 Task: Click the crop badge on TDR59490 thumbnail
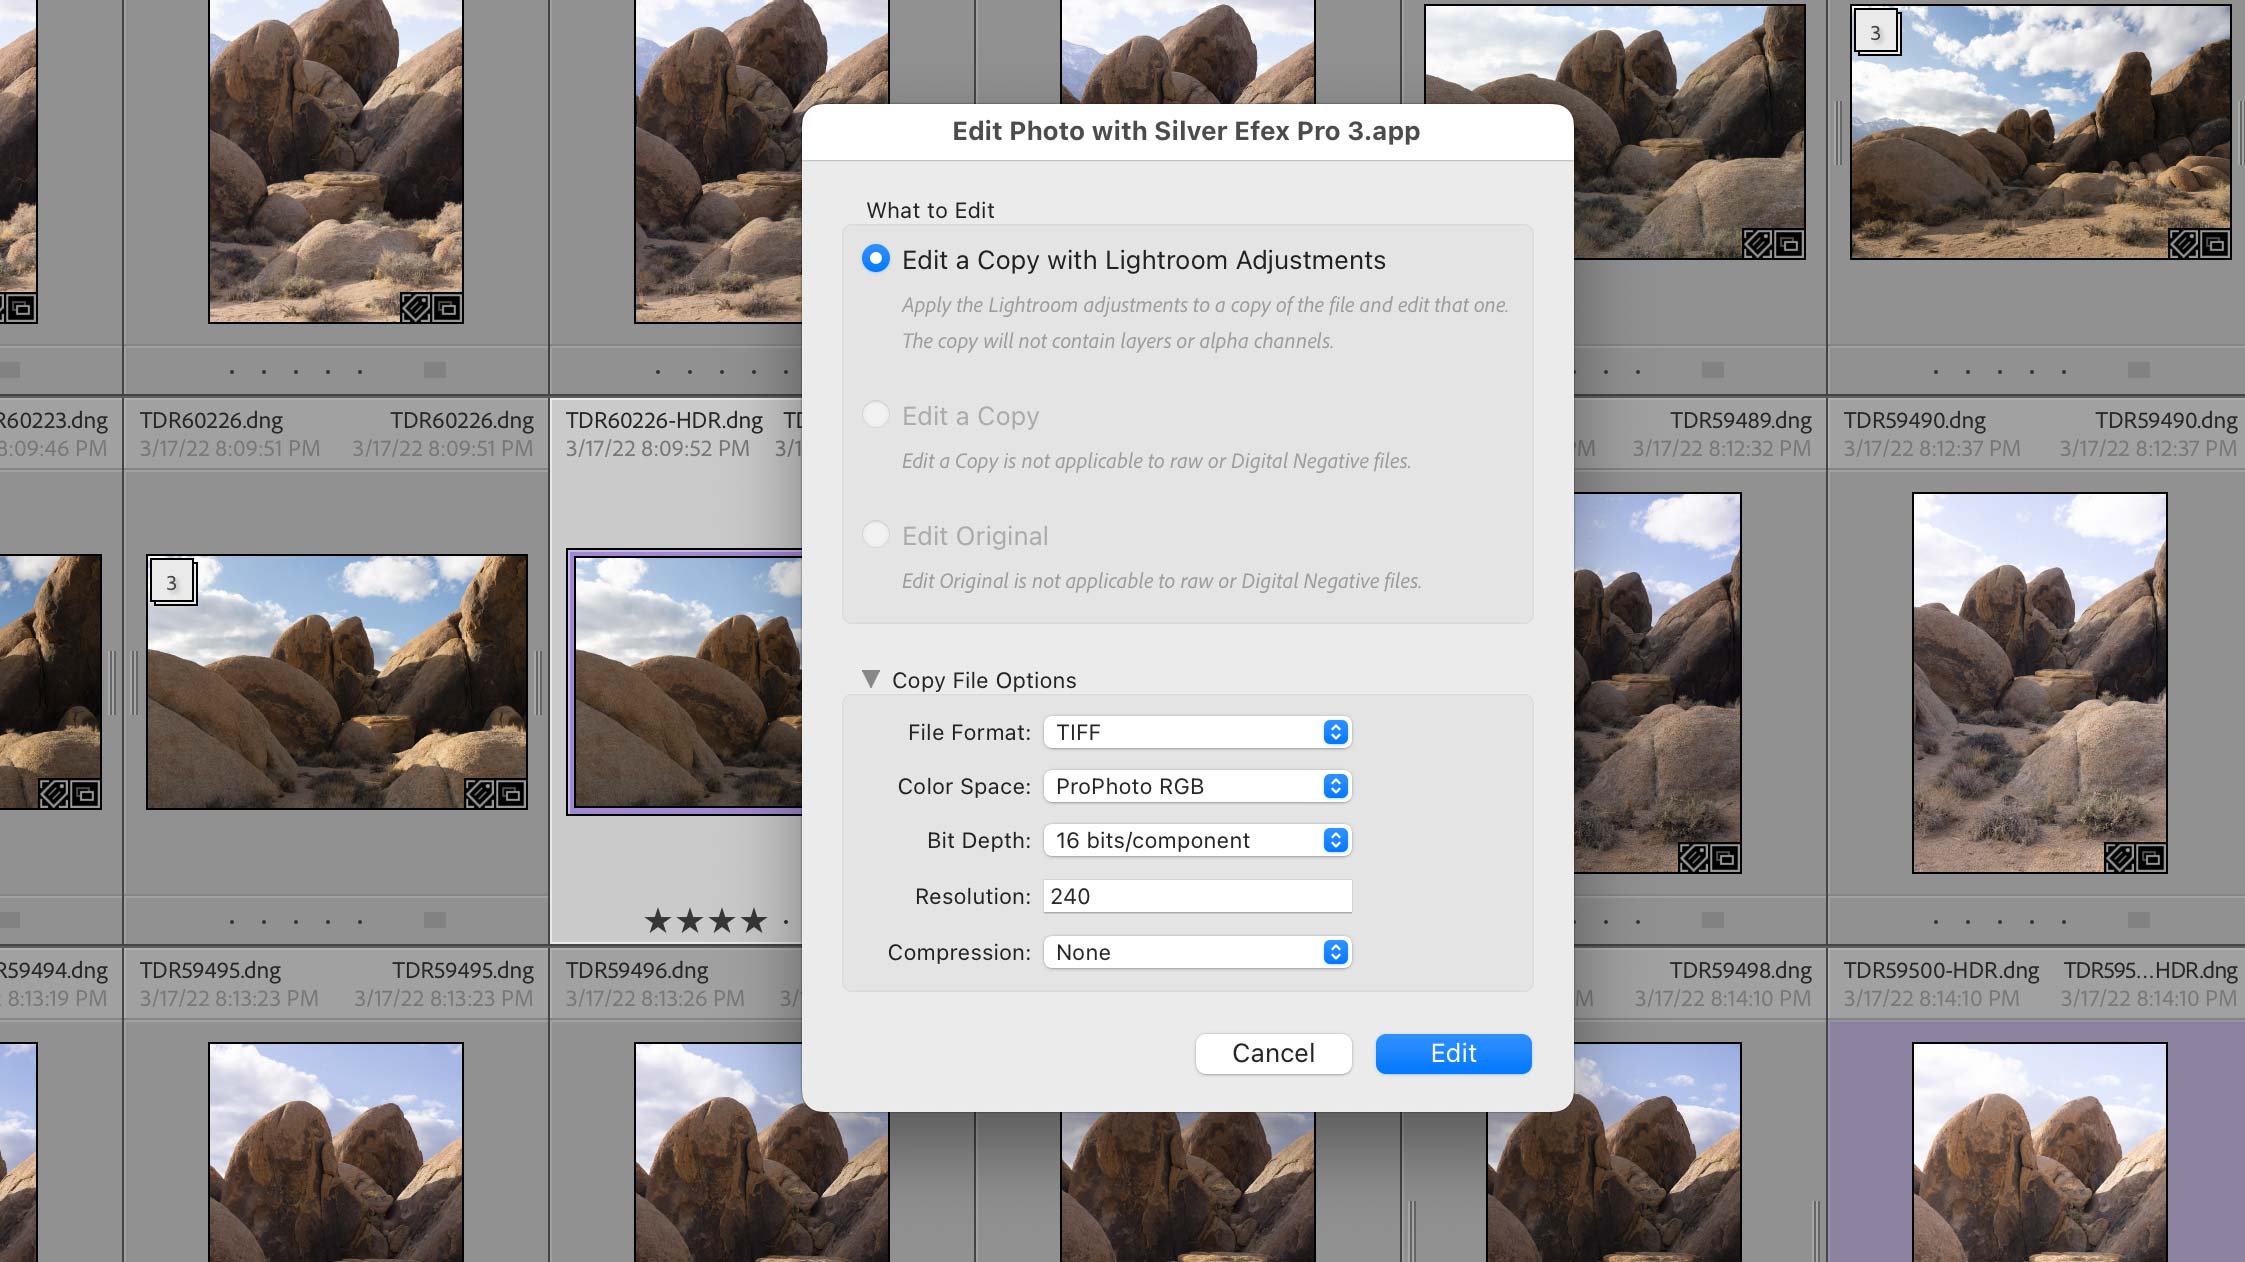pos(2215,245)
